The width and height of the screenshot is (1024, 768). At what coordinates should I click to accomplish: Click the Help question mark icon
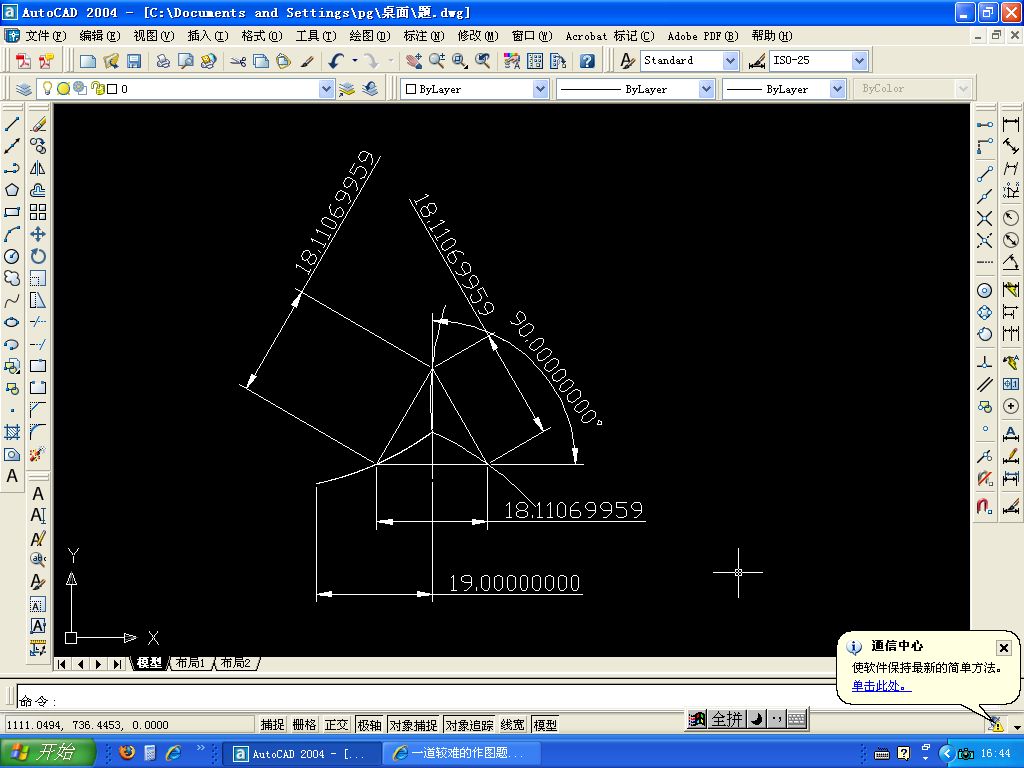587,61
